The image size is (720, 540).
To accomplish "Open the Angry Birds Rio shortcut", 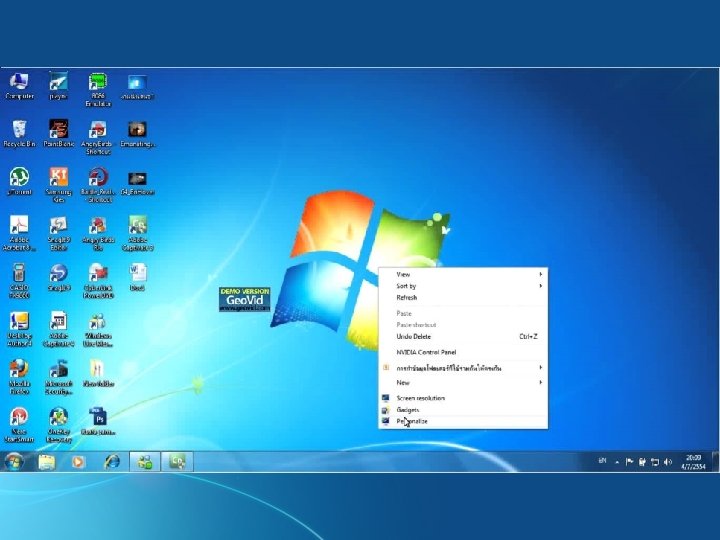I will point(98,227).
